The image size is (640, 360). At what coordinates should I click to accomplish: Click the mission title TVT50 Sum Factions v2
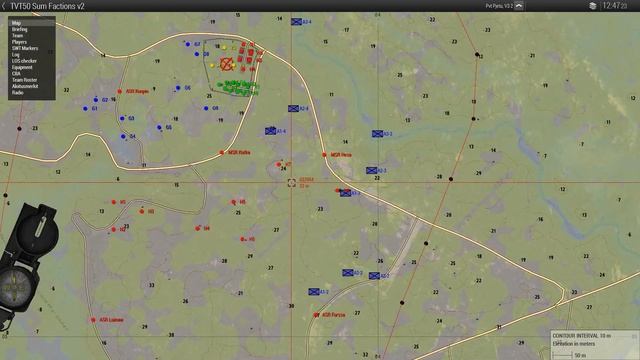(x=47, y=6)
